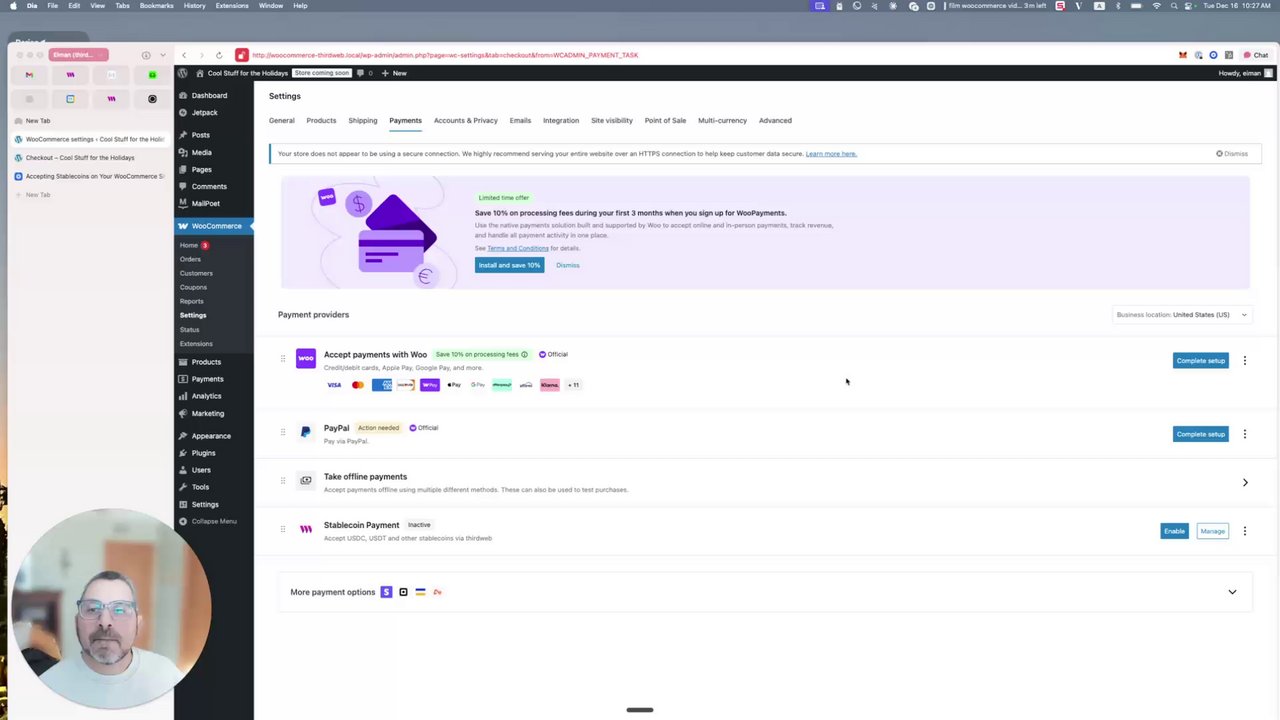Open the MetaMask fox extension icon
Screen dimensions: 1280x720
[x=1183, y=55]
